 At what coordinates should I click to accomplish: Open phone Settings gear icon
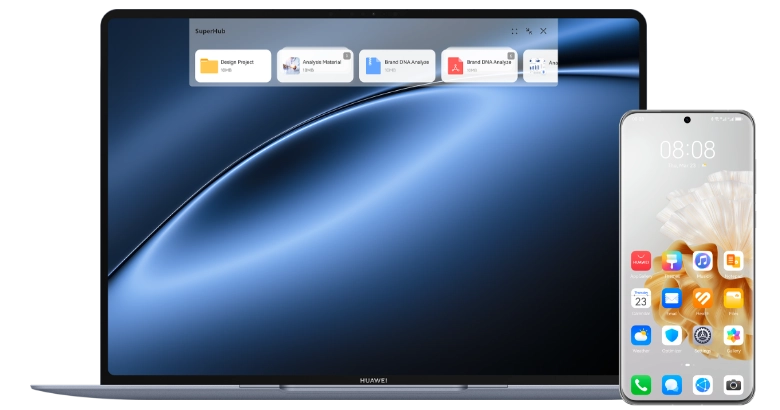[702, 336]
